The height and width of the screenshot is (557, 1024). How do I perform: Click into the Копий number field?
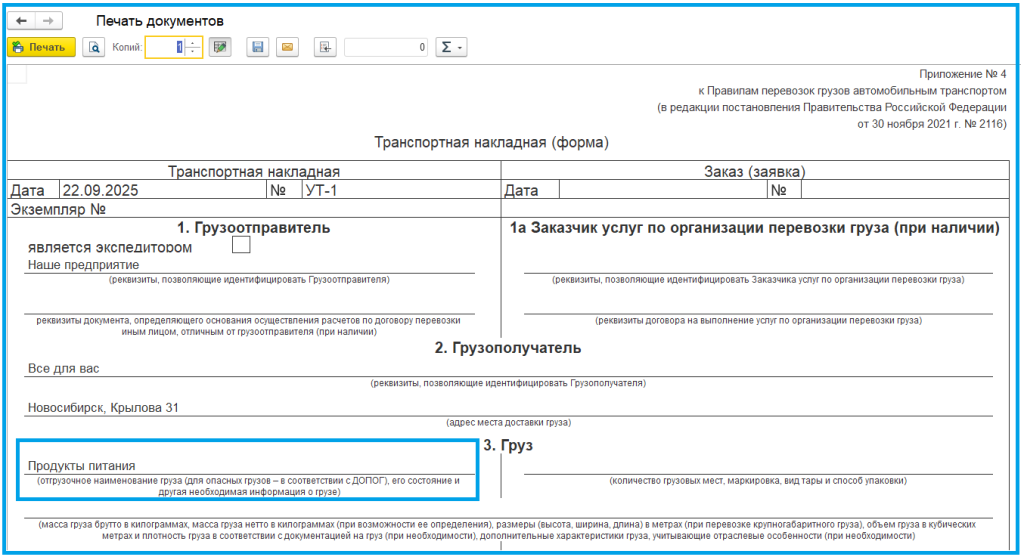click(164, 47)
